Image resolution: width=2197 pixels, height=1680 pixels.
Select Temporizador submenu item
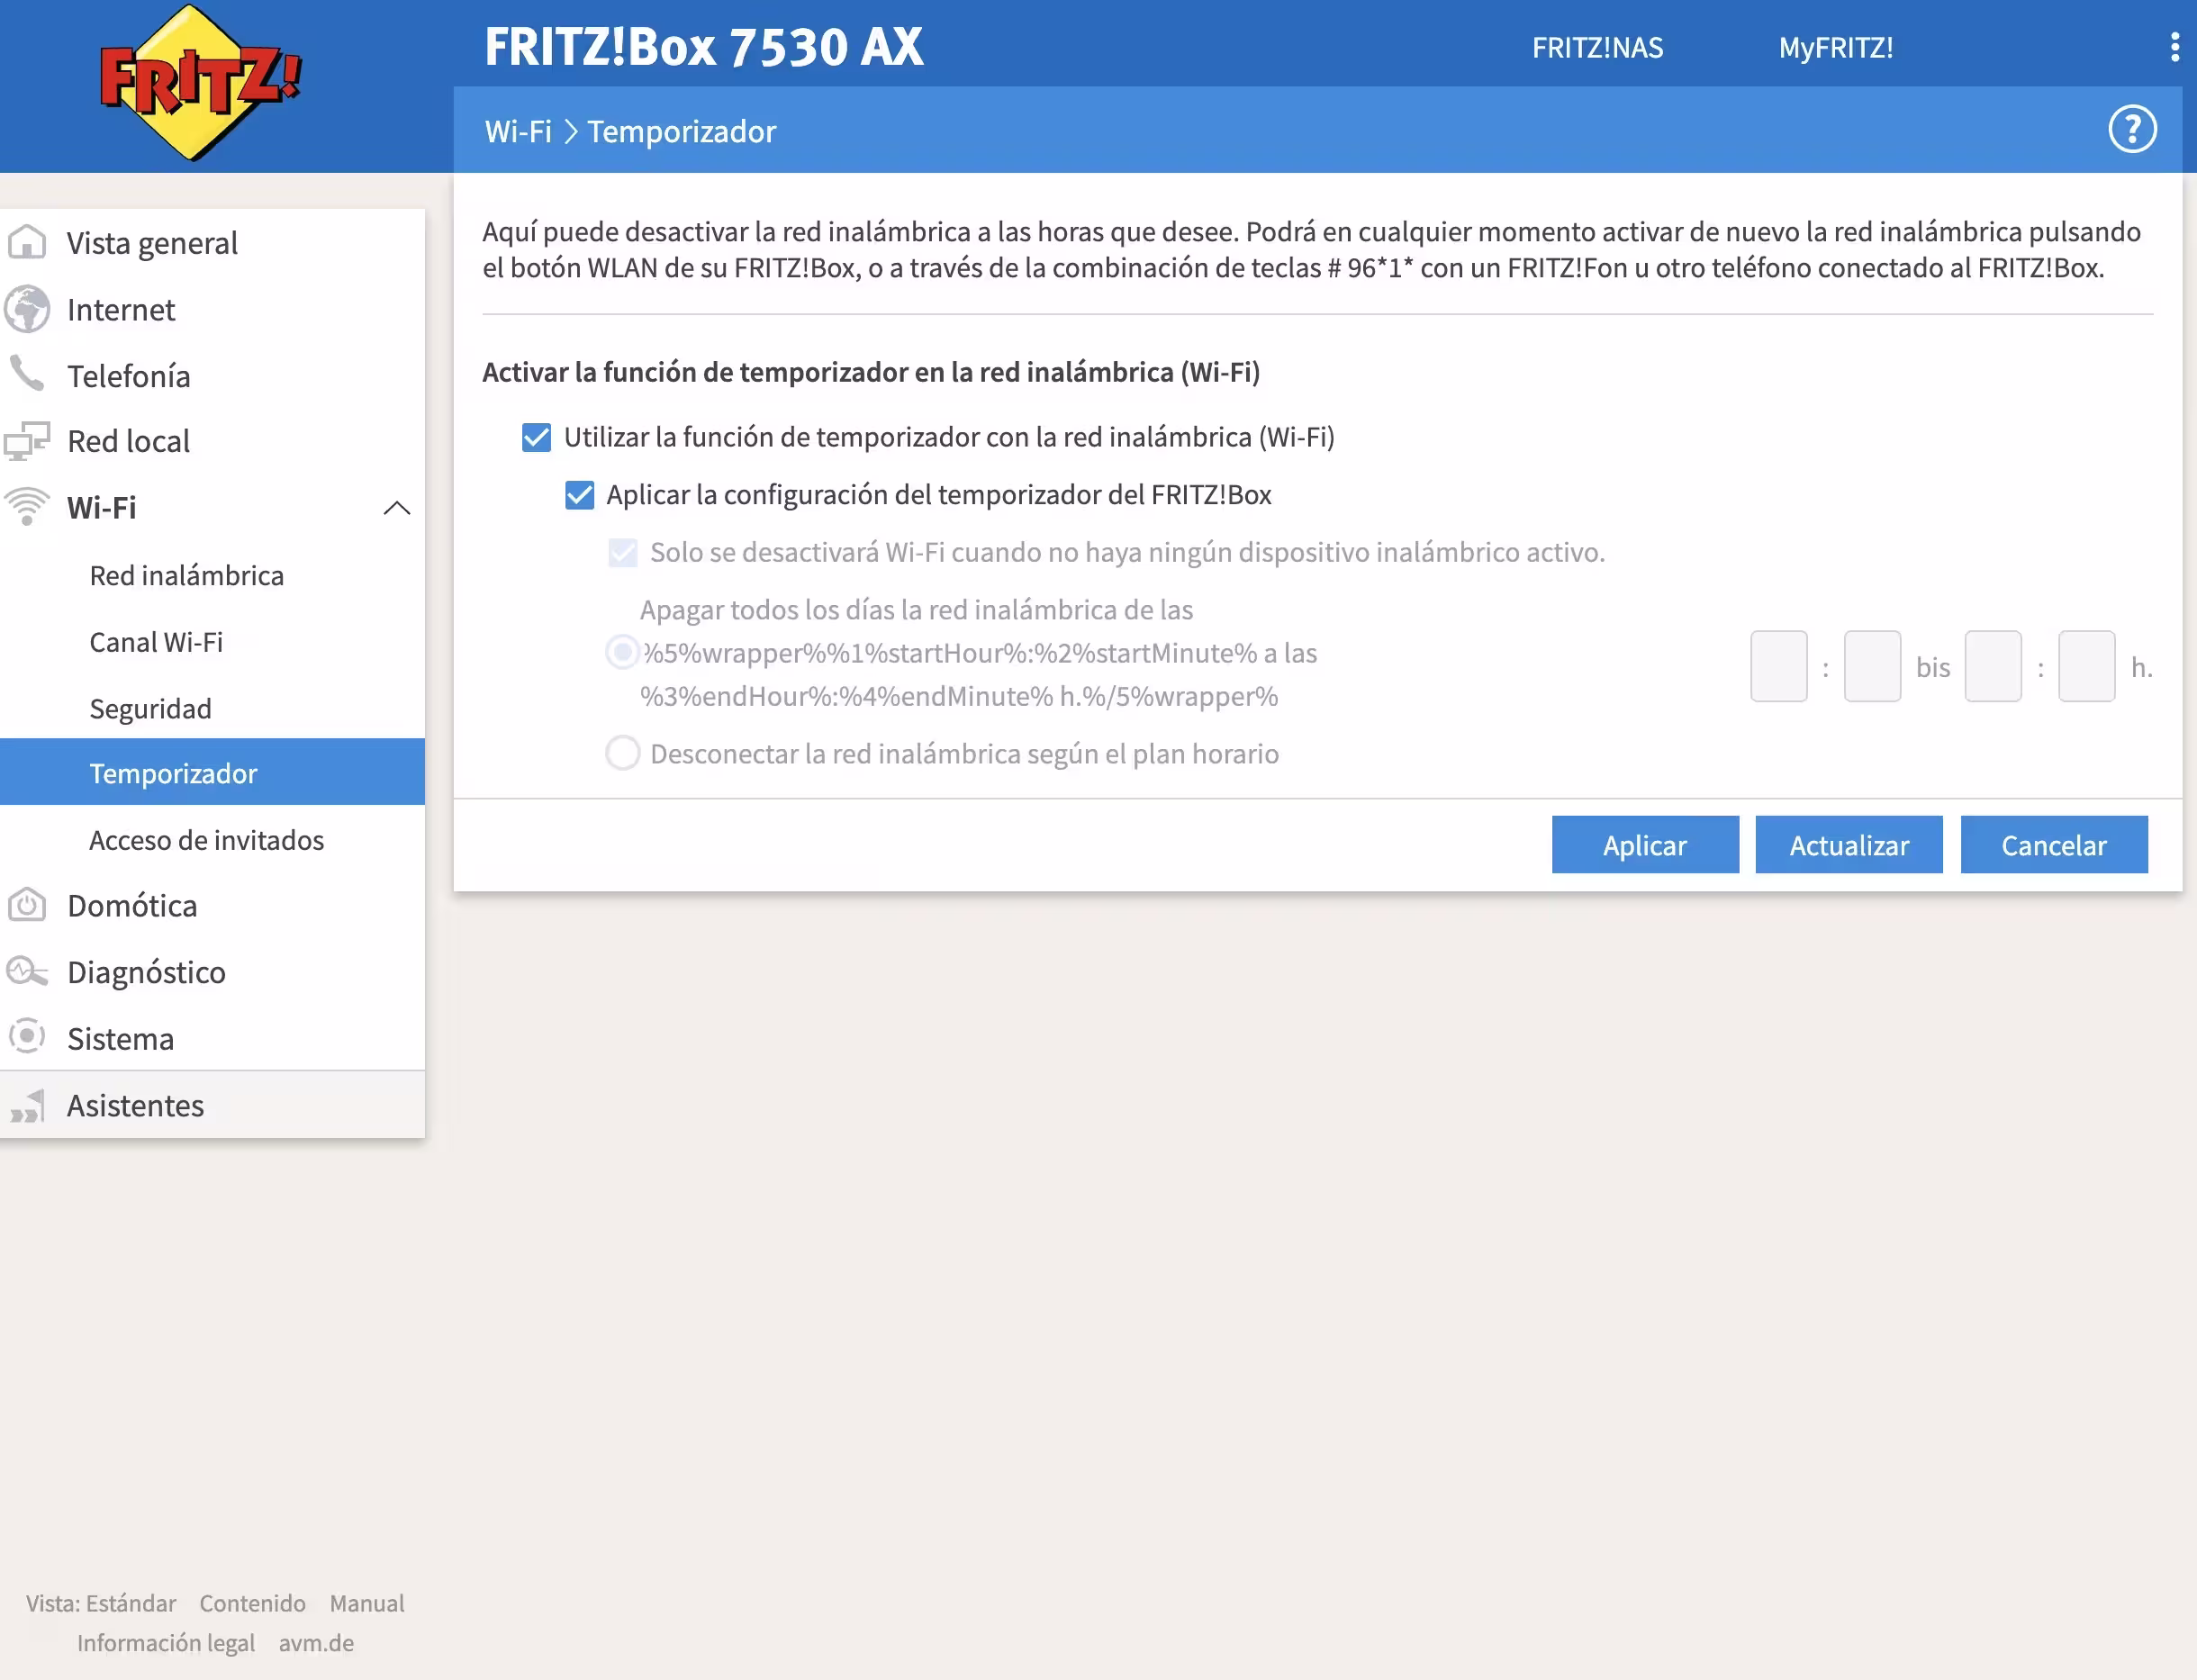[x=212, y=772]
